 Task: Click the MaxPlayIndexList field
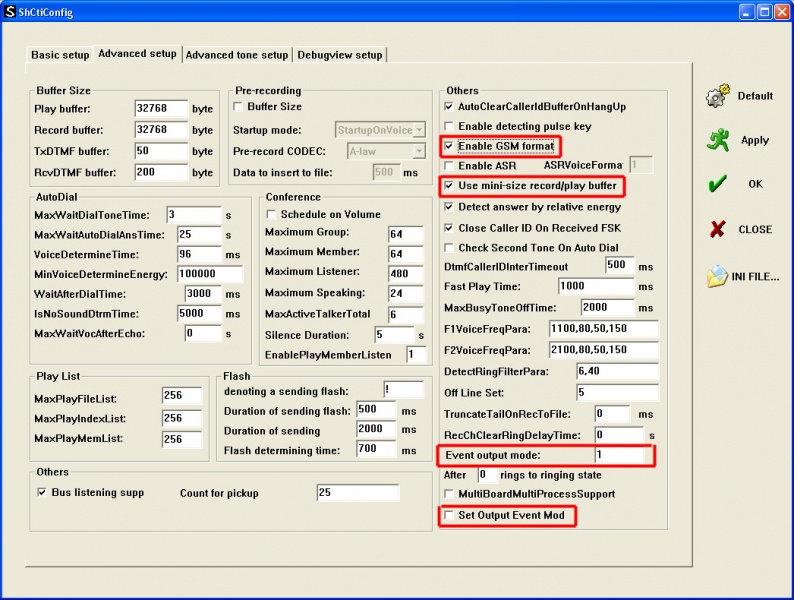click(x=182, y=418)
